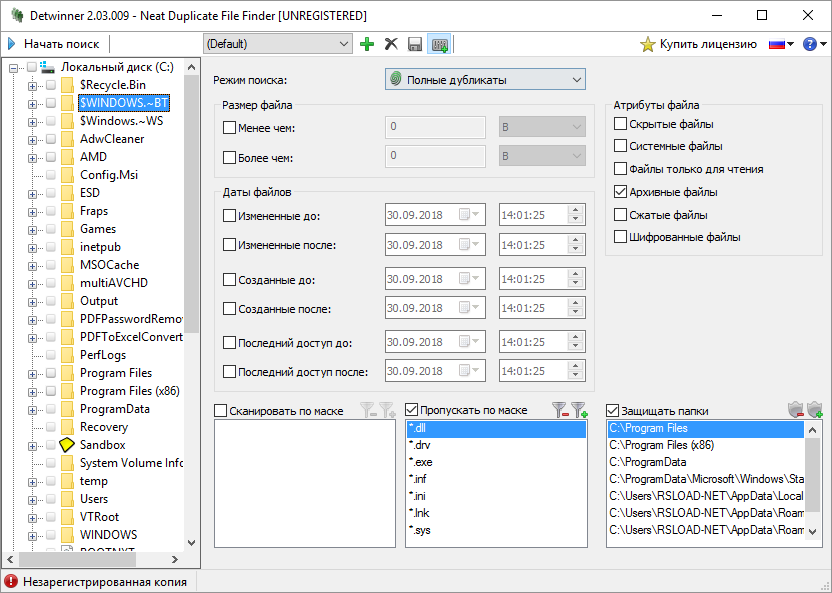Expand the WINDOWS folder node
The image size is (832, 593).
point(32,536)
